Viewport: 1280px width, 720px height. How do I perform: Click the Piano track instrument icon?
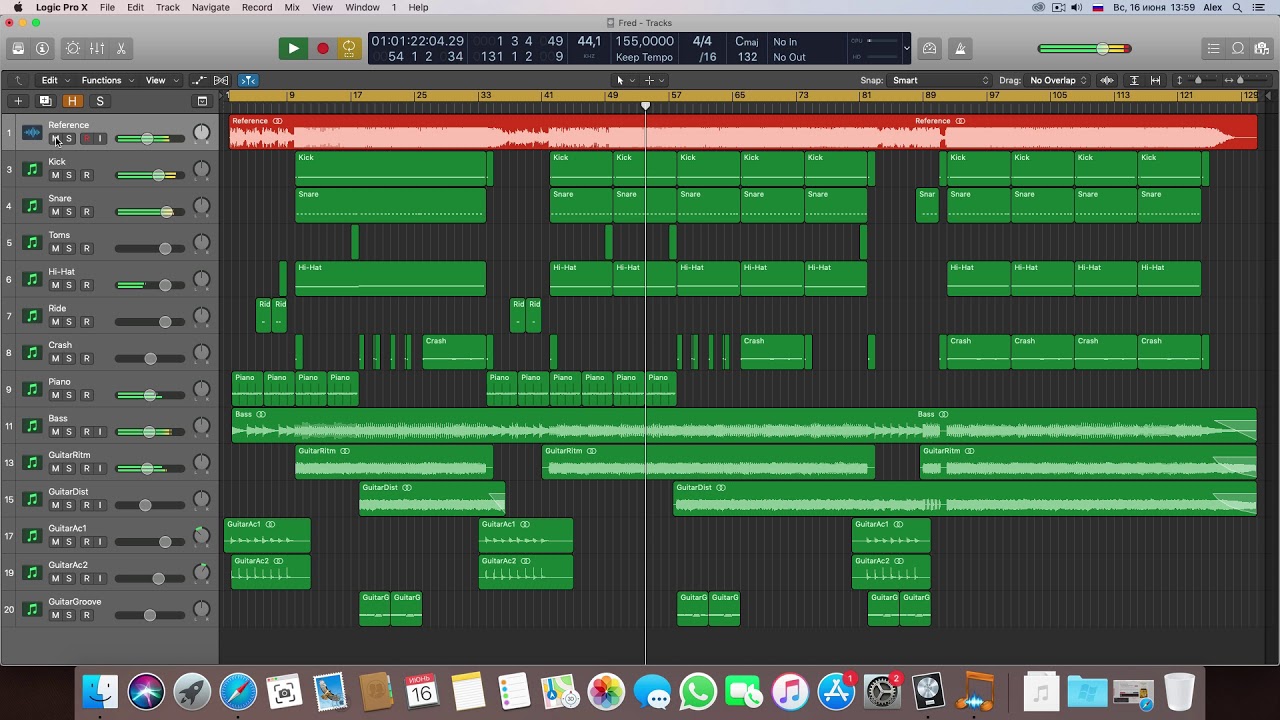pyautogui.click(x=32, y=389)
